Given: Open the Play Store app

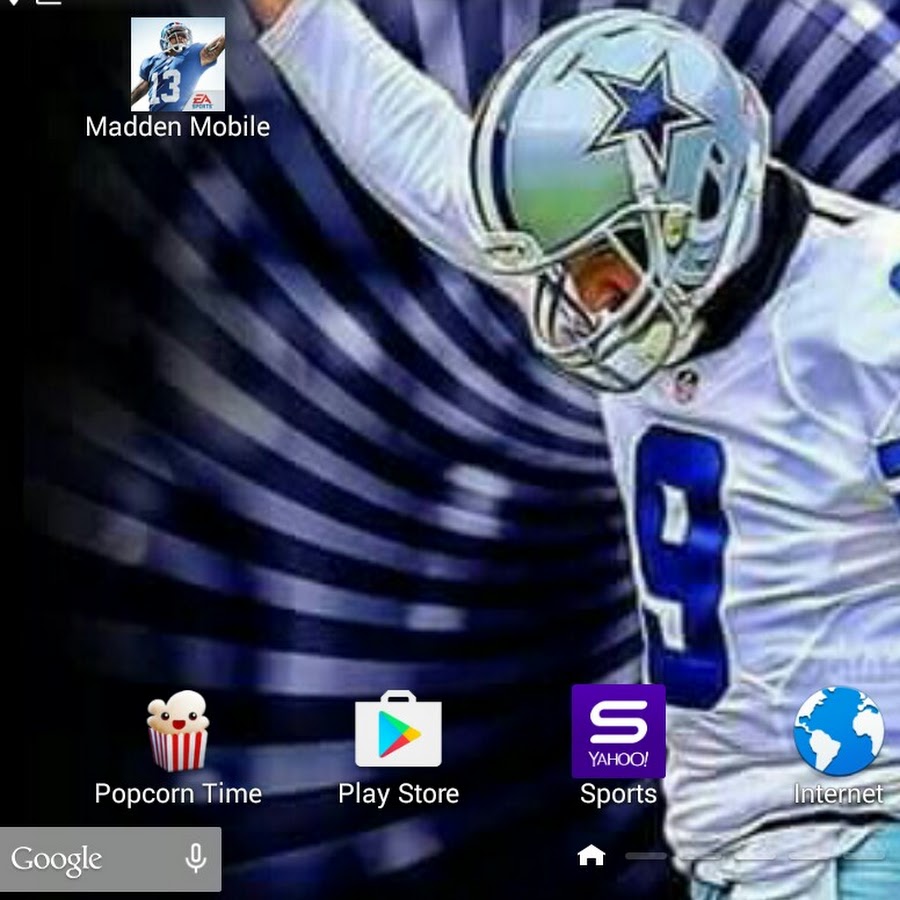Looking at the screenshot, I should coord(398,729).
